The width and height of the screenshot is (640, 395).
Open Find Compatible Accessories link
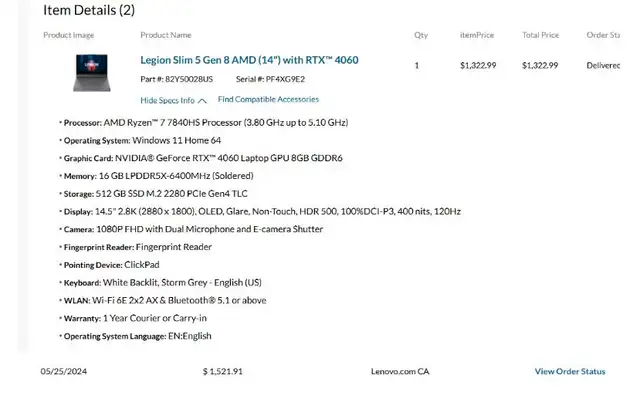click(268, 99)
